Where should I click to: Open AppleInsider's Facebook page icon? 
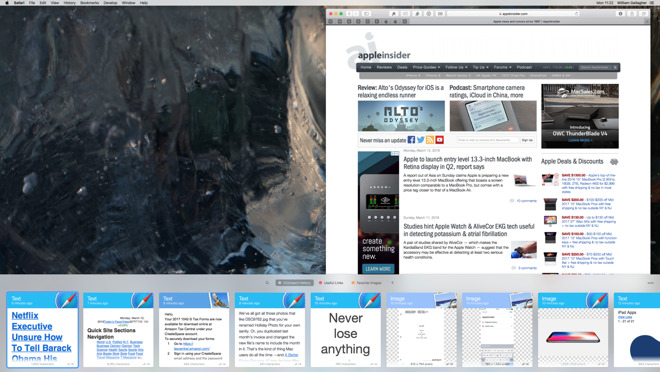(x=411, y=140)
